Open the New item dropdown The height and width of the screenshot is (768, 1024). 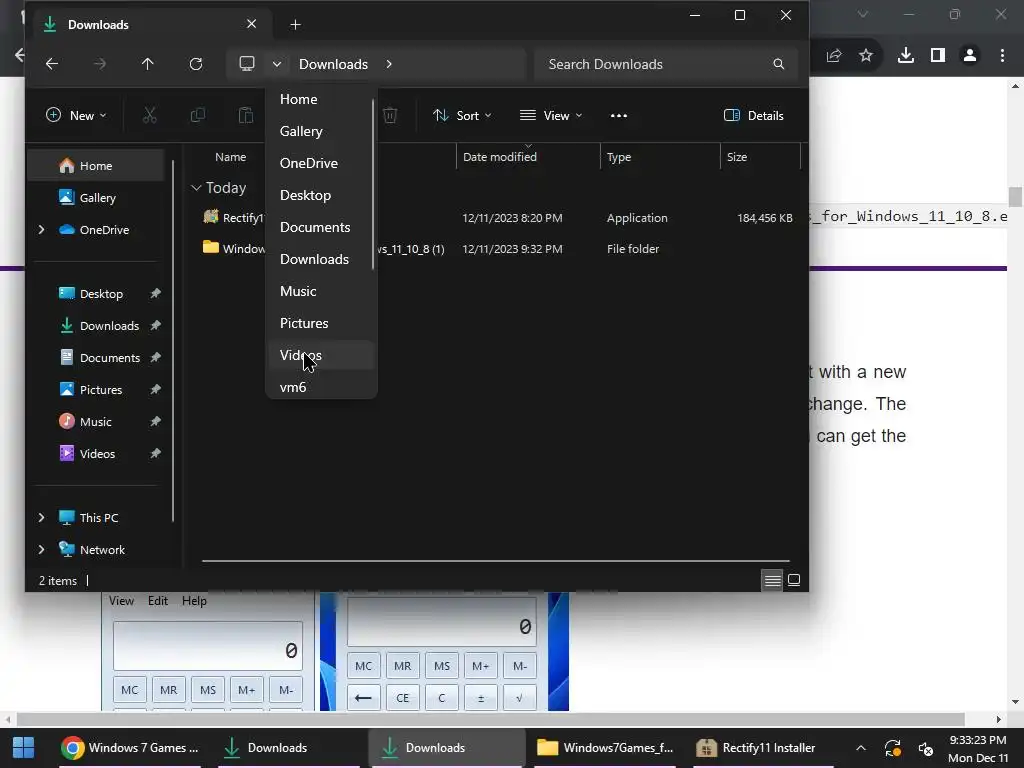pyautogui.click(x=76, y=116)
